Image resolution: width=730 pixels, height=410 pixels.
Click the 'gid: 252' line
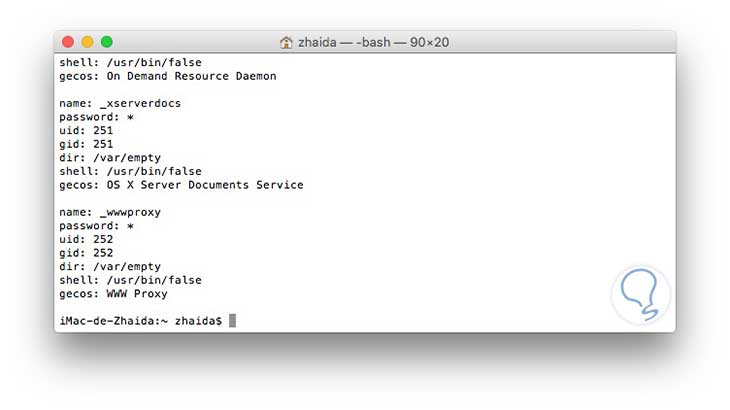[x=86, y=253]
